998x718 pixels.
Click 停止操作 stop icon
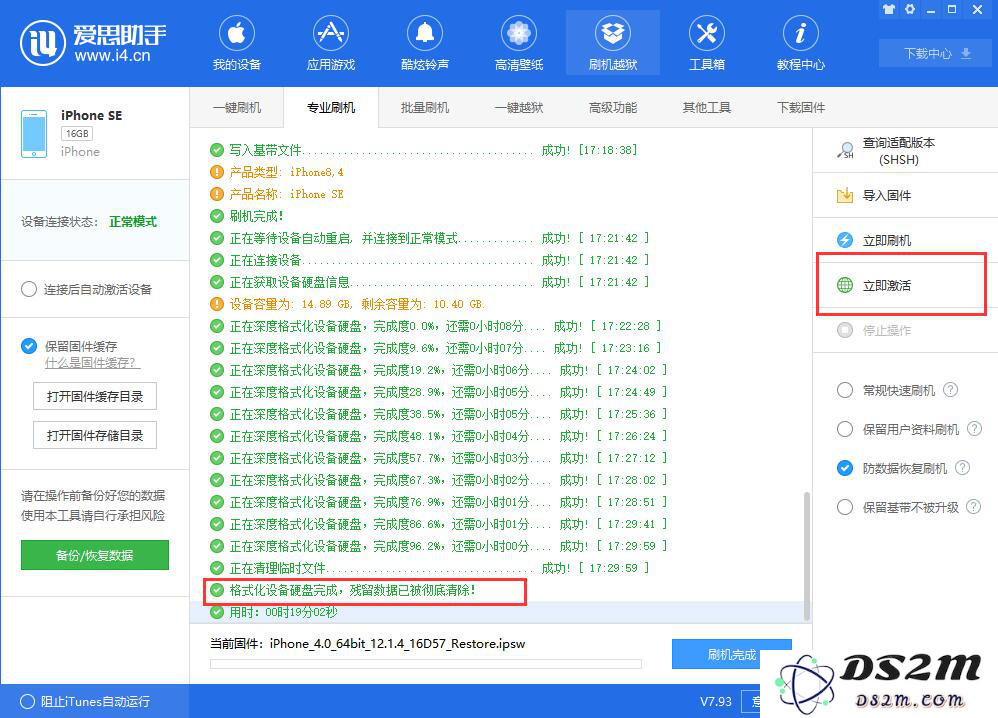(x=845, y=330)
